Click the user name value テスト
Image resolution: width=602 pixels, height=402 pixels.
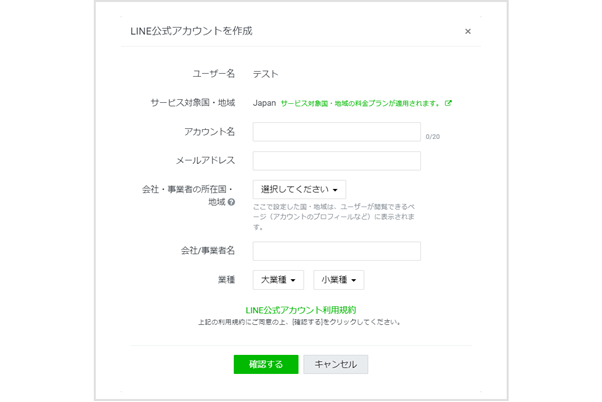coord(265,73)
